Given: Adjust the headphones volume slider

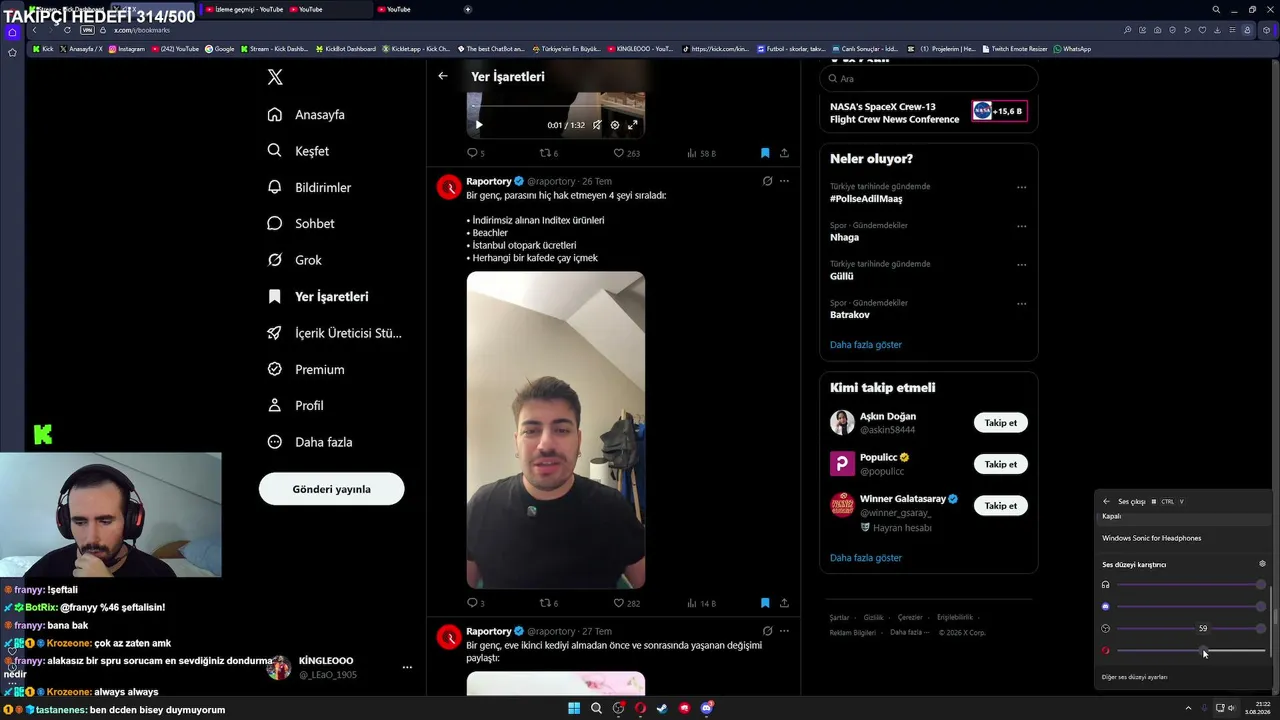Looking at the screenshot, I should point(1191,585).
